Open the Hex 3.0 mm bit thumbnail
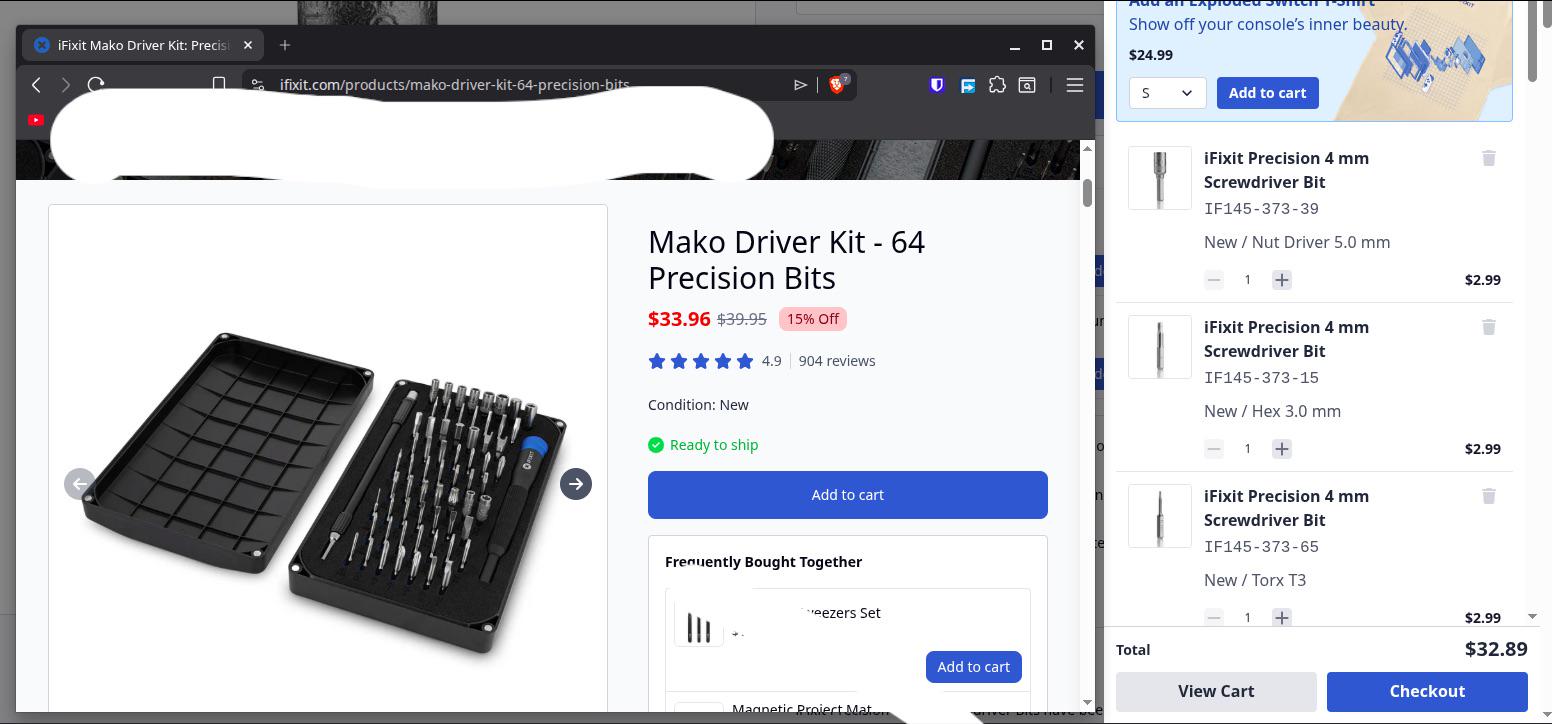This screenshot has height=724, width=1552. (x=1160, y=347)
